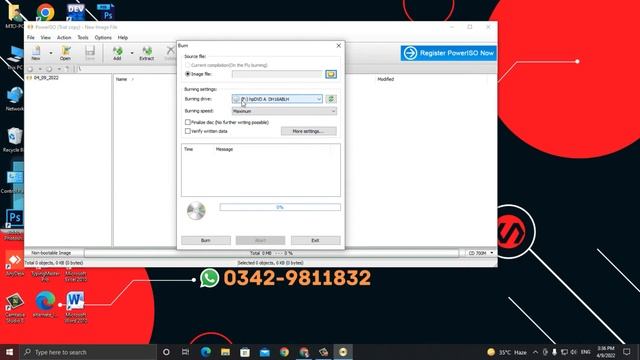Click the taskbar clock and date
Image resolution: width=640 pixels, height=360 pixels.
[606, 352]
